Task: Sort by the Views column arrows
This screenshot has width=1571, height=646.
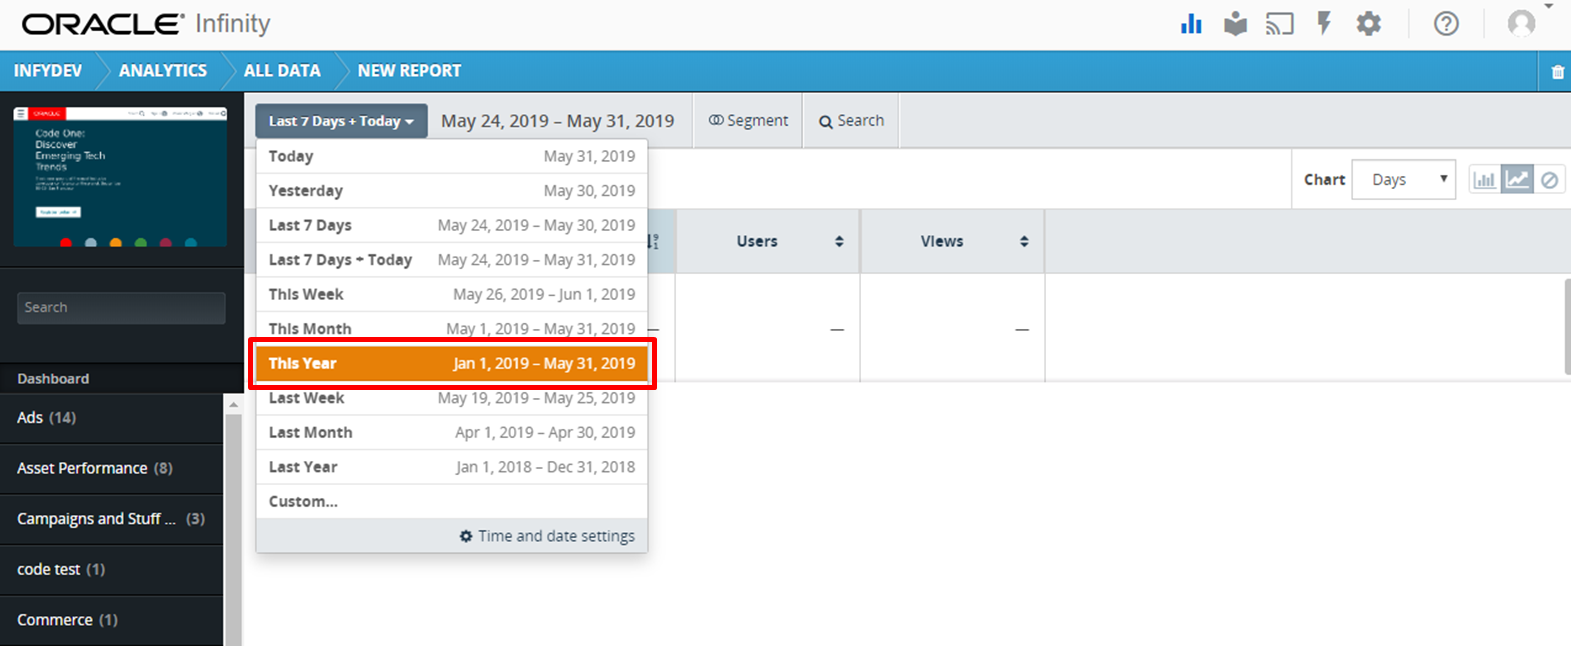Action: (x=1024, y=241)
